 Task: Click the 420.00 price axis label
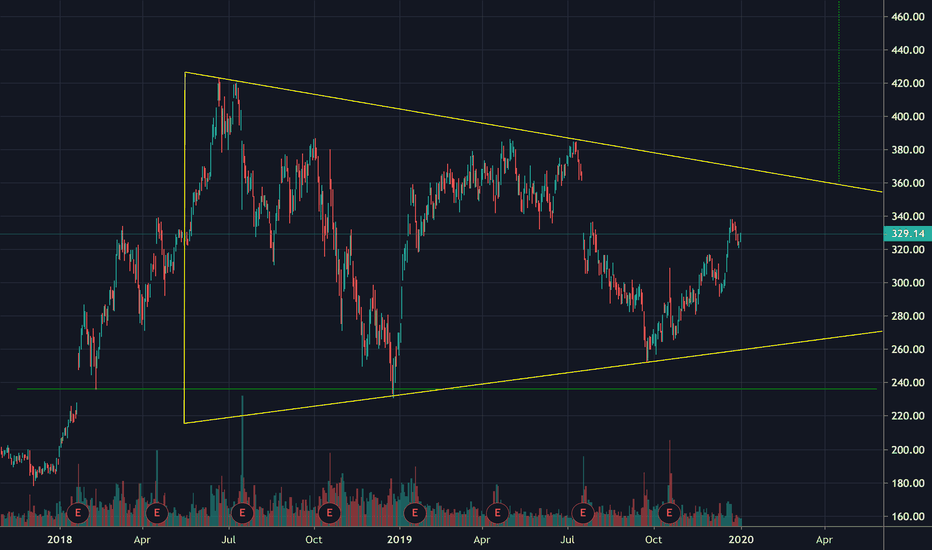point(908,83)
